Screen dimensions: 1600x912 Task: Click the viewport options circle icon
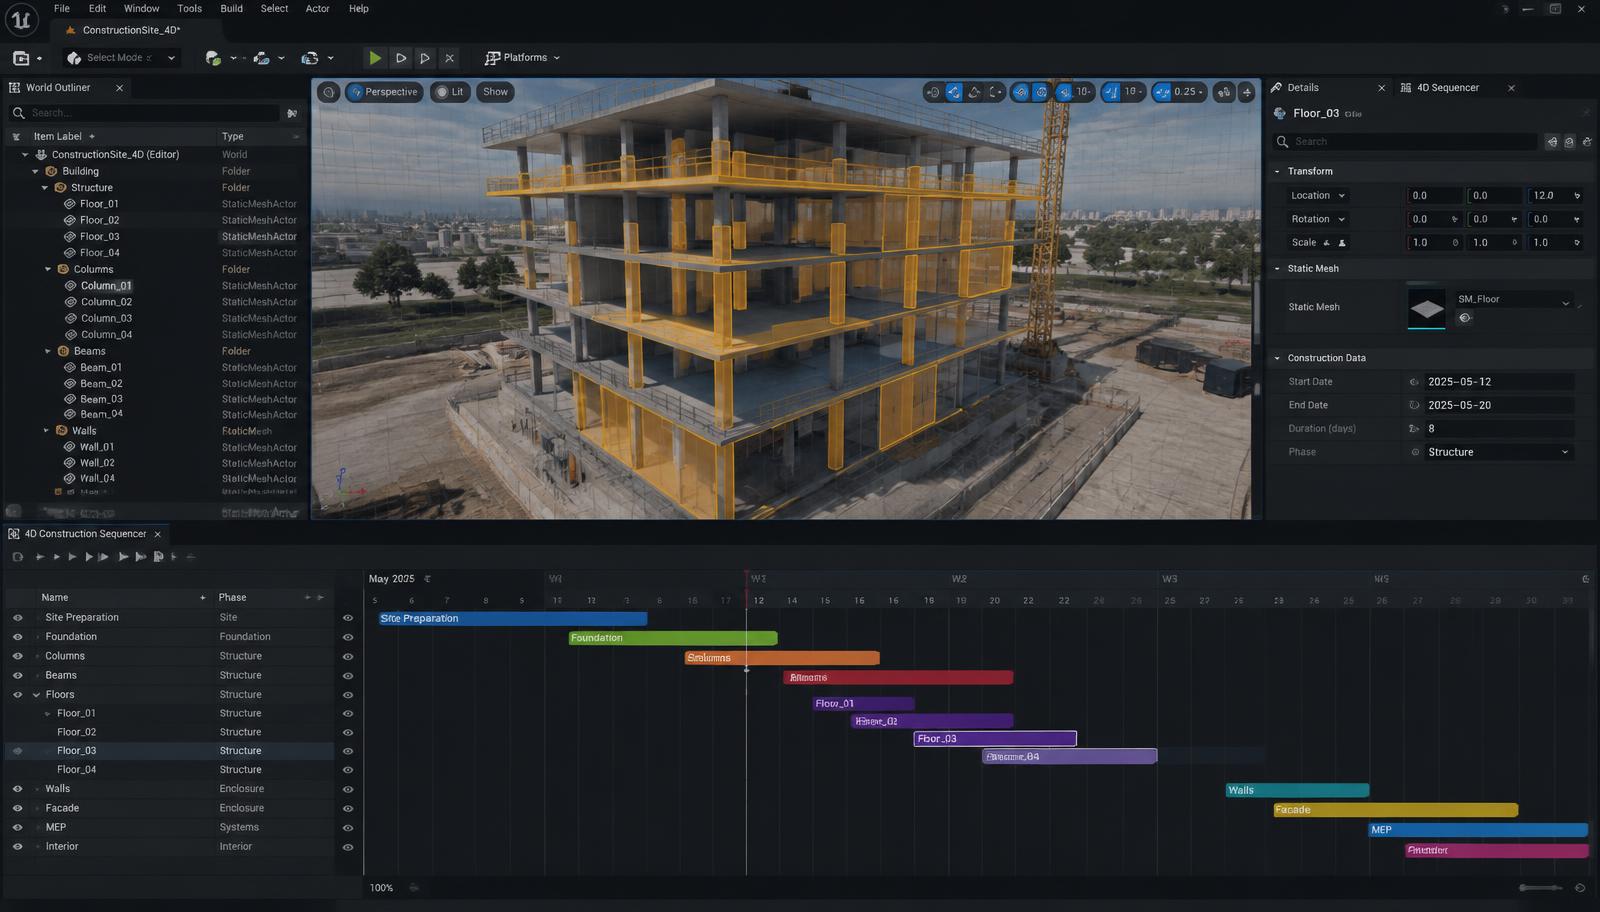328,92
